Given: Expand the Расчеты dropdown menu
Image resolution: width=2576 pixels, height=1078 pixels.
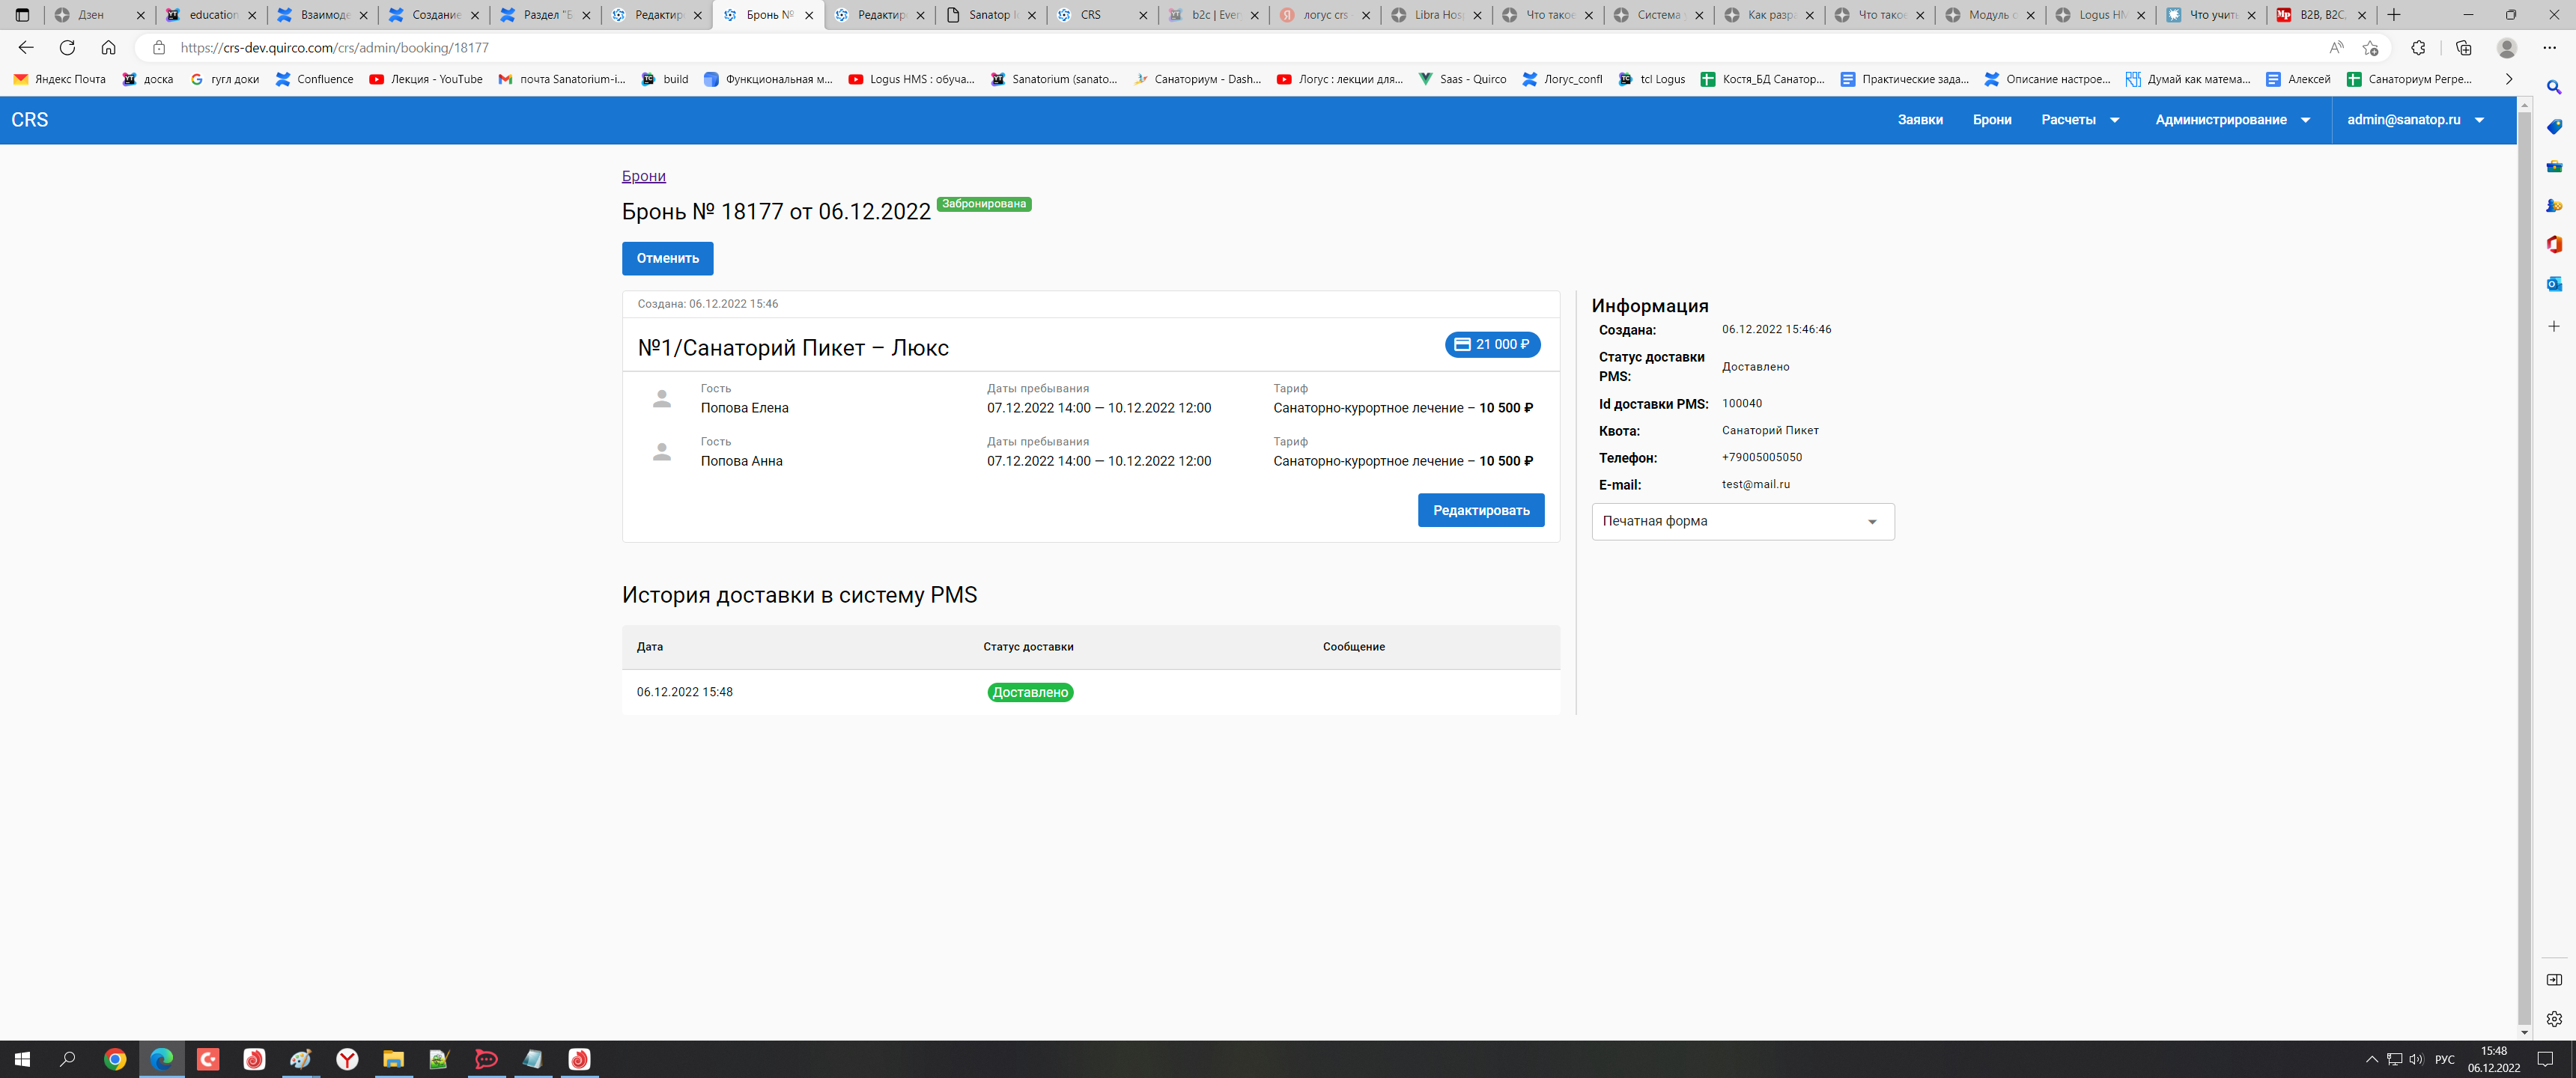Looking at the screenshot, I should coord(2080,120).
